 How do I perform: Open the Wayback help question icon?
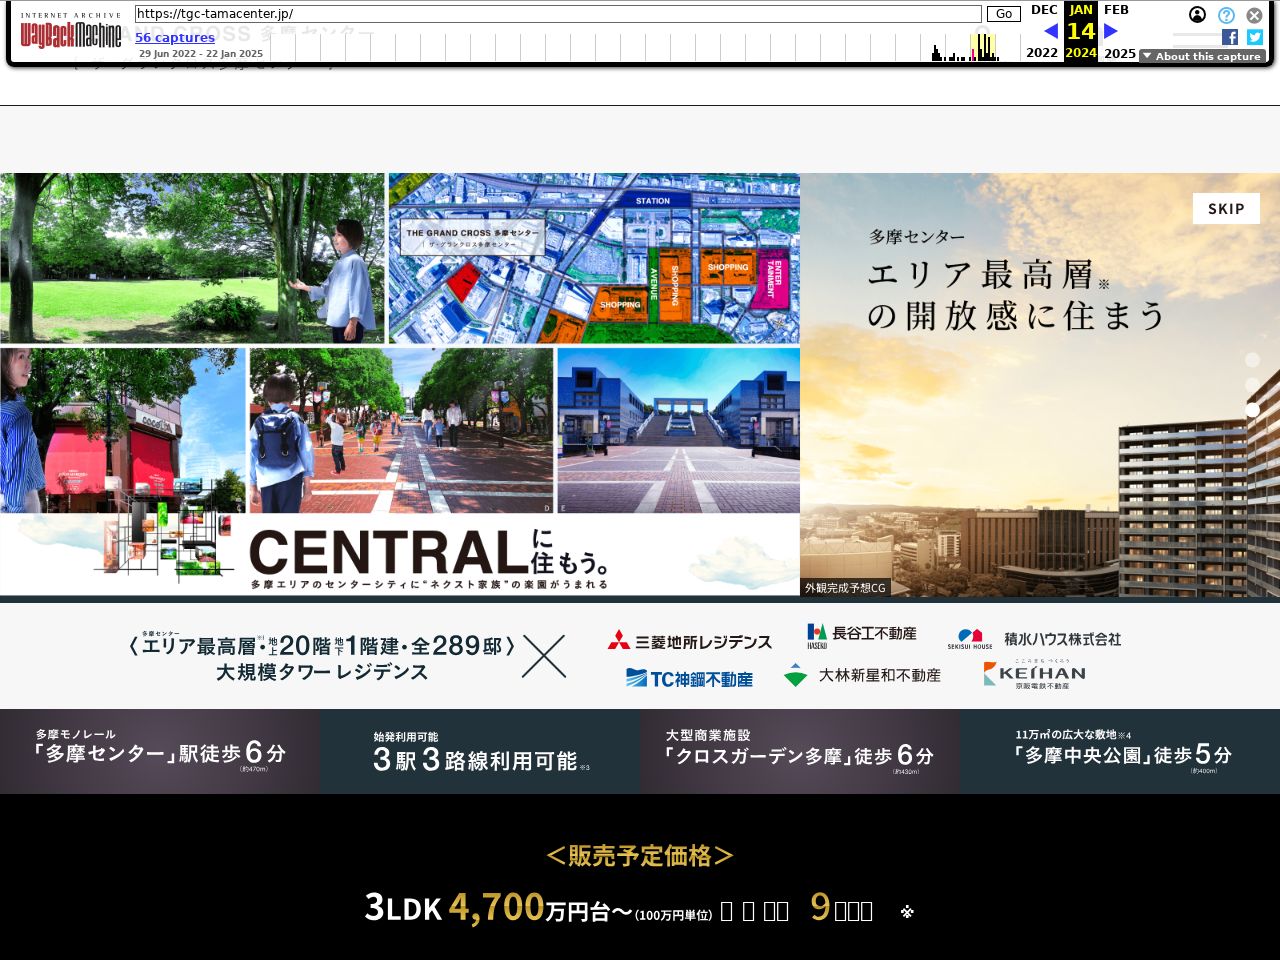[1226, 15]
